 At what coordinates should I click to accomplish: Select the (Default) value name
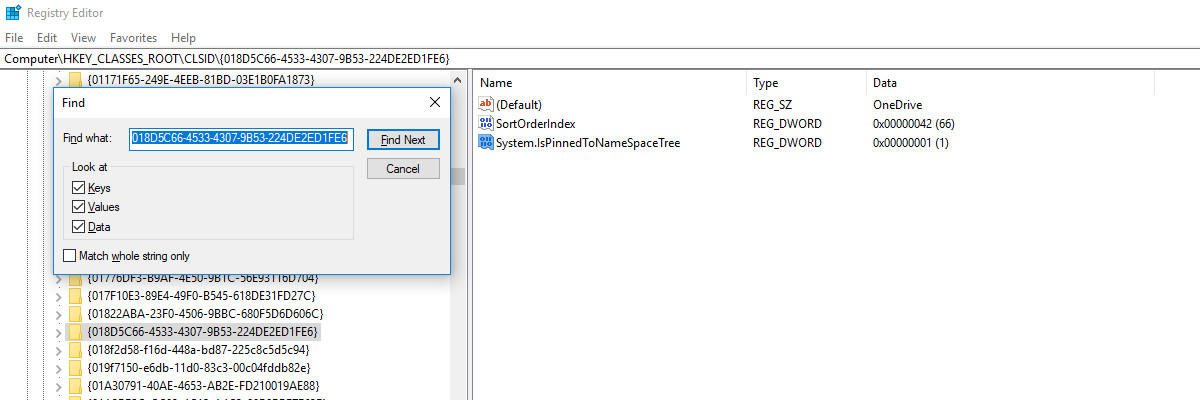coord(519,104)
